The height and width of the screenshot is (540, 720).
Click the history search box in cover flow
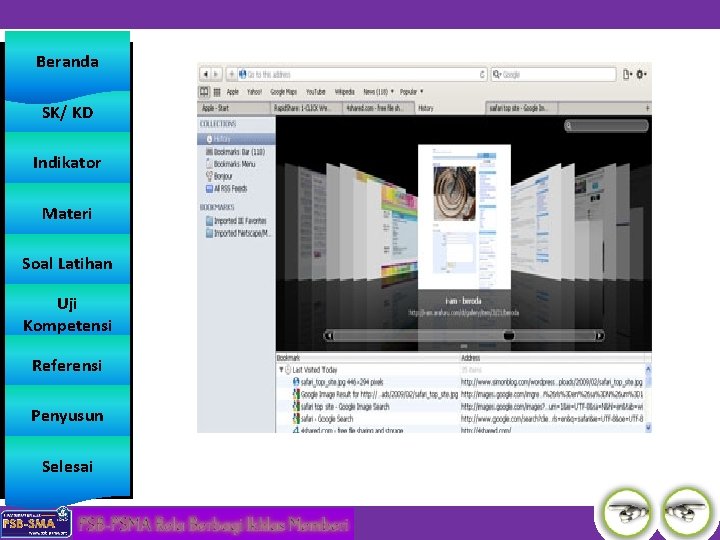pos(606,125)
